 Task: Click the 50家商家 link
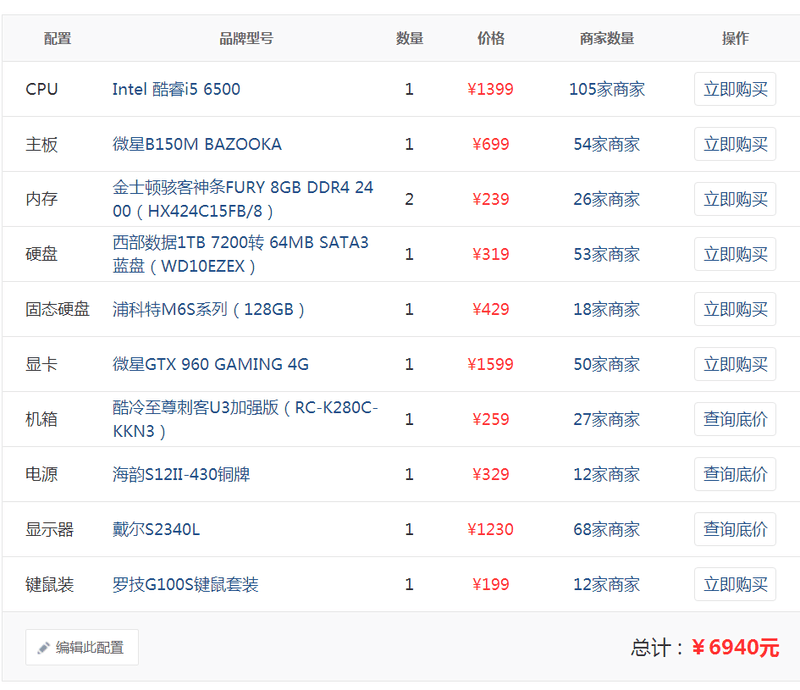click(607, 364)
